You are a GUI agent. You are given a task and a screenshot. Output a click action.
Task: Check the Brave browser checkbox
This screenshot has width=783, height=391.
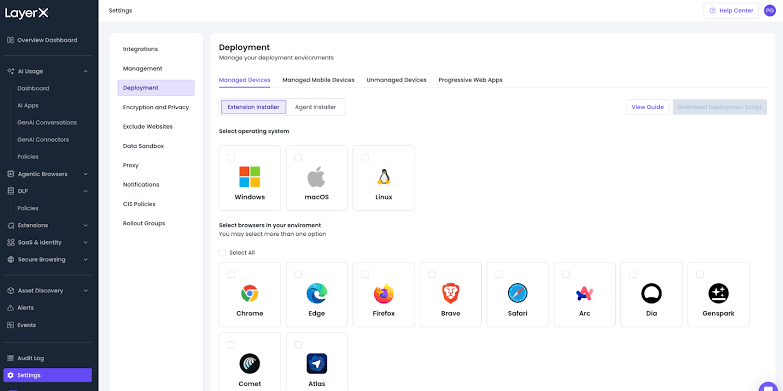[432, 274]
